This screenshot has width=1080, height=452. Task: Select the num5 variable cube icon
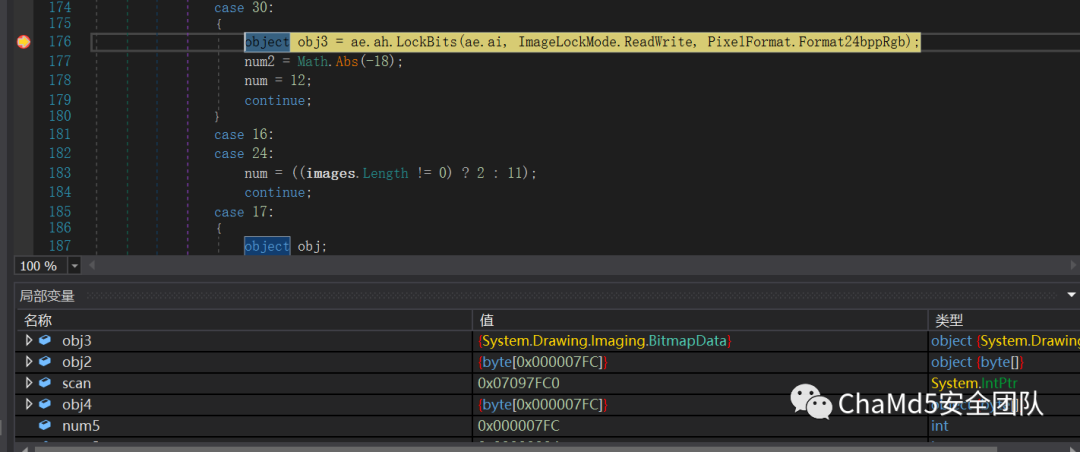[x=45, y=425]
